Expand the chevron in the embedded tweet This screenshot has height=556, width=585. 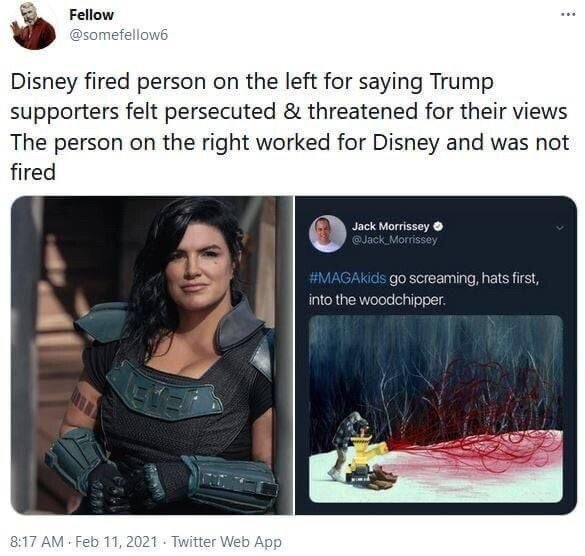pos(558,228)
